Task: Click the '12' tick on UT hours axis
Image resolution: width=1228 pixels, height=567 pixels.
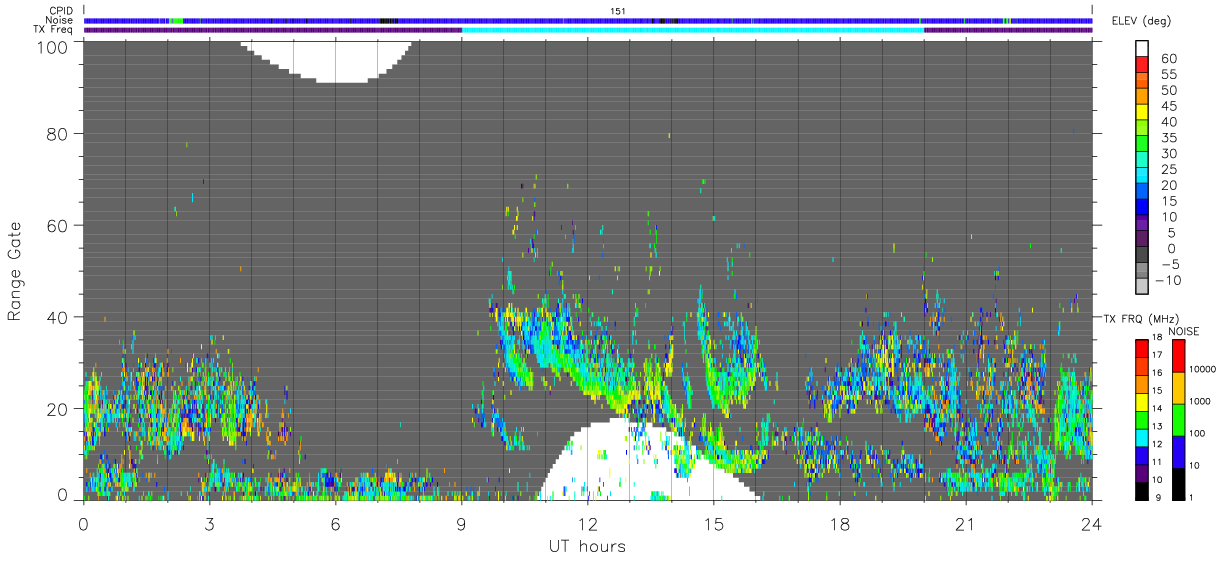Action: pyautogui.click(x=588, y=524)
